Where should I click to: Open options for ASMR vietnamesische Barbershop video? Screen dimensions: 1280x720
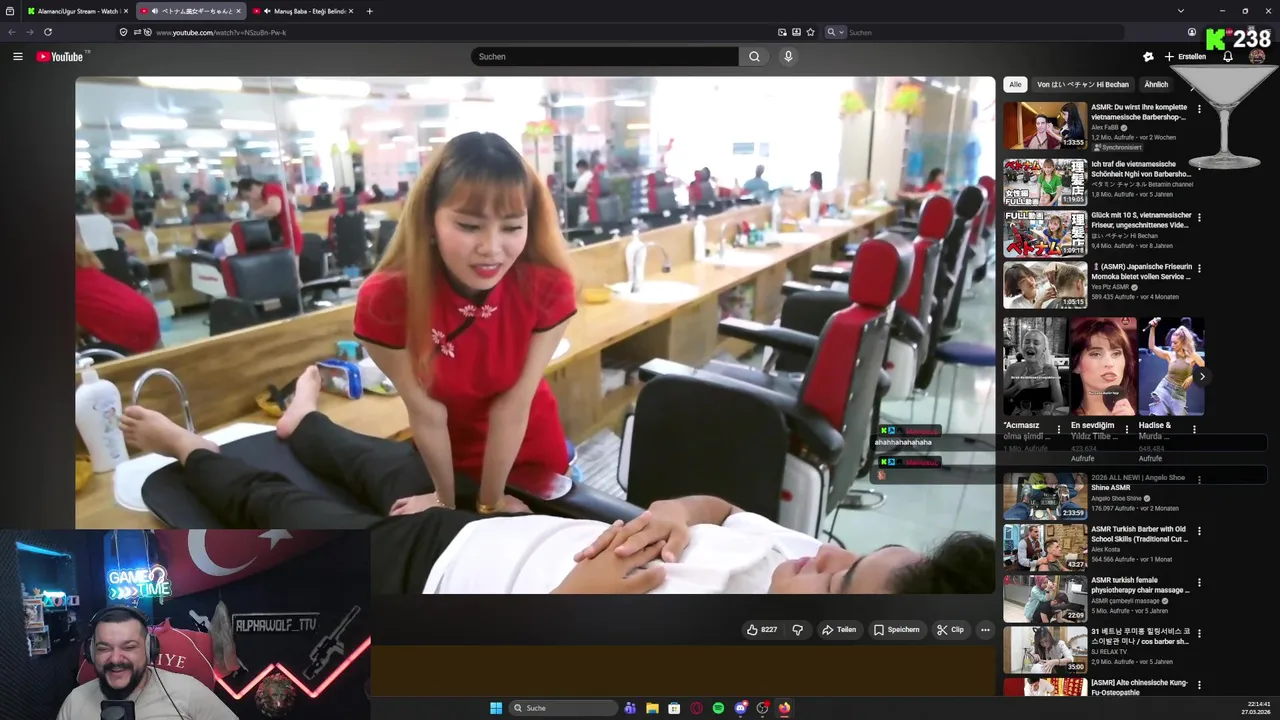(x=1199, y=109)
